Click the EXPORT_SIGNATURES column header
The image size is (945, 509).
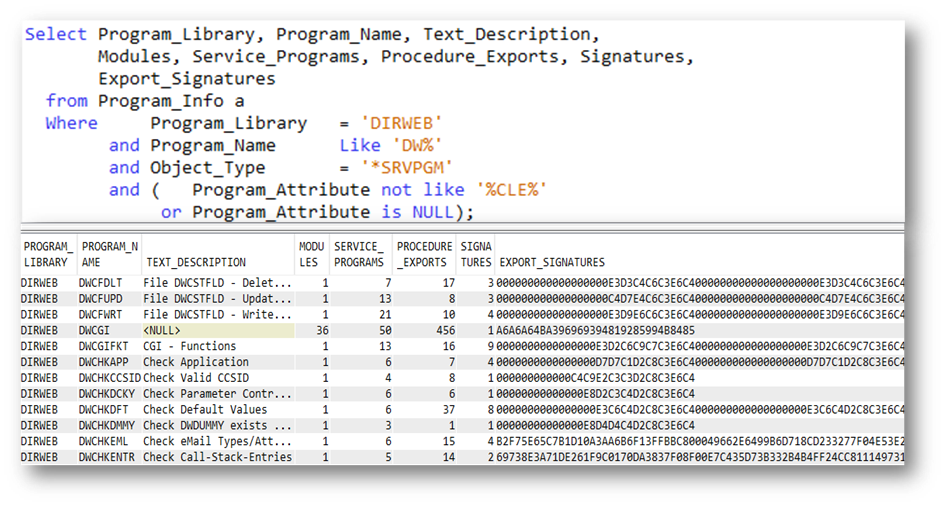click(550, 262)
